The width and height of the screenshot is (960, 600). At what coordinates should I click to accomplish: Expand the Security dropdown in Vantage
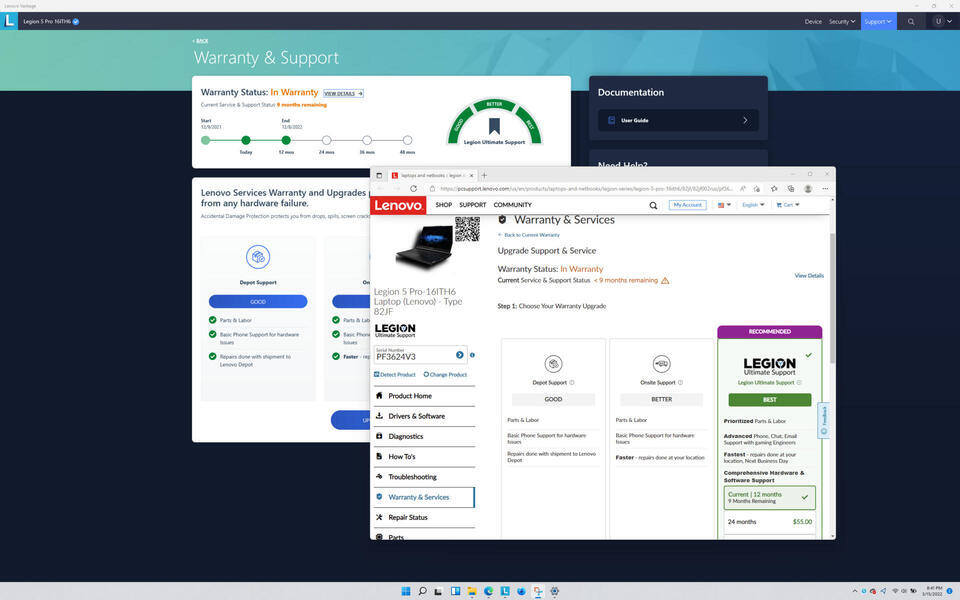pyautogui.click(x=842, y=21)
